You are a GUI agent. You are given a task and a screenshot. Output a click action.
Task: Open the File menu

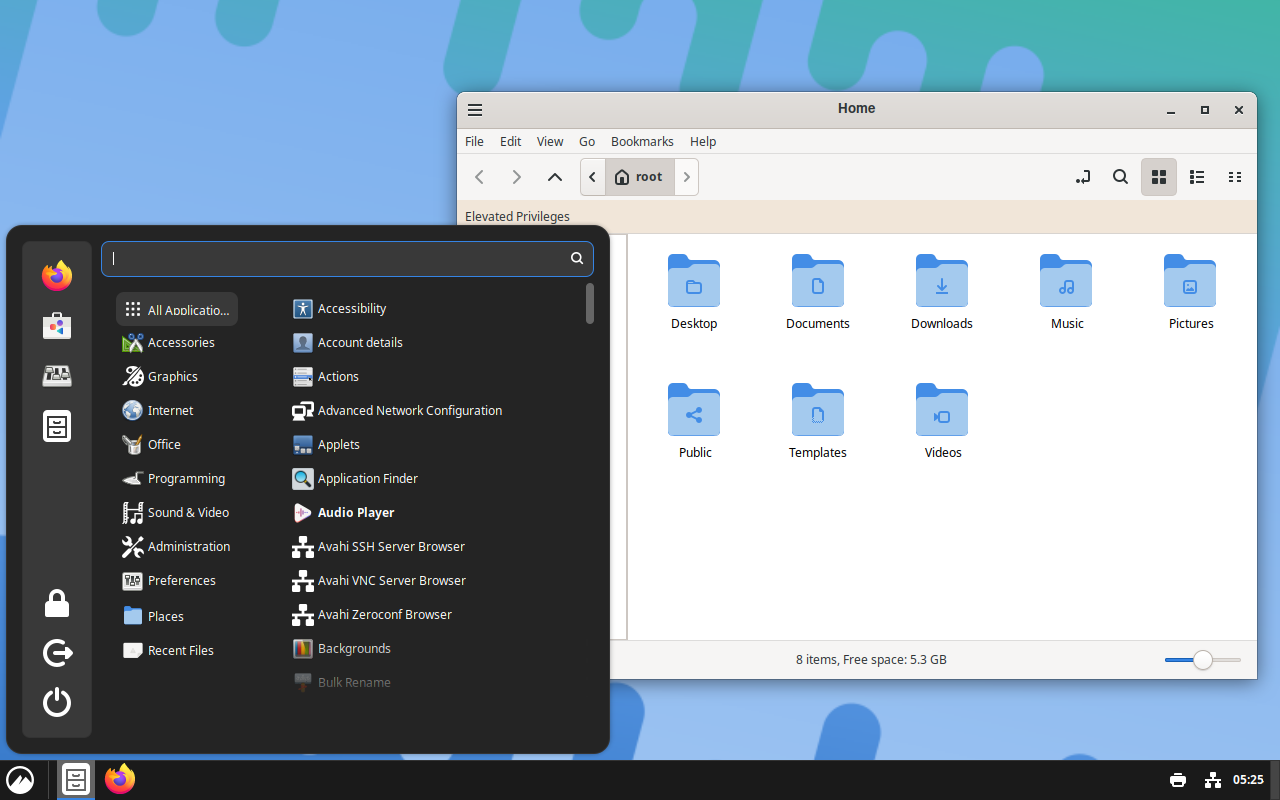coord(474,142)
